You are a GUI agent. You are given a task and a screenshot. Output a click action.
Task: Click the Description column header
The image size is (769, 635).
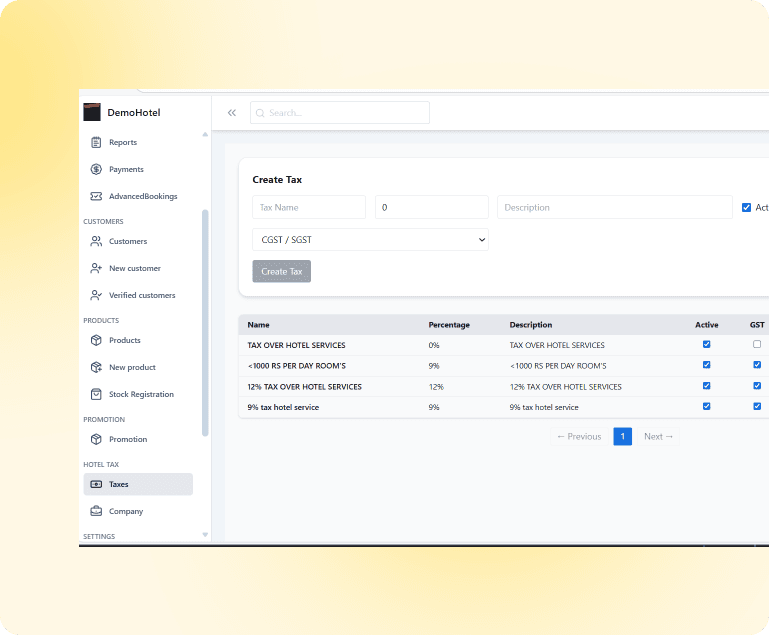(x=531, y=325)
